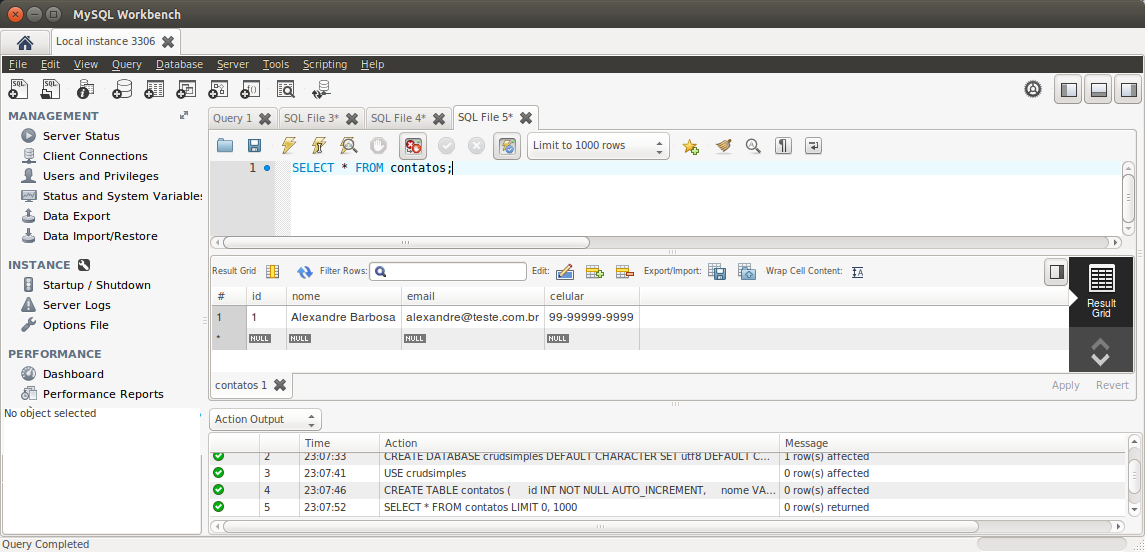The image size is (1145, 552).
Task: Open the home screen tab
Action: point(25,42)
